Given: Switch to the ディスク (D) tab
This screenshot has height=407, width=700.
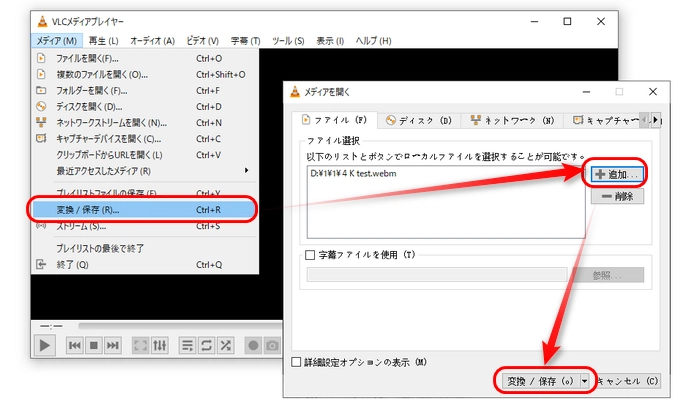Looking at the screenshot, I should click(418, 121).
